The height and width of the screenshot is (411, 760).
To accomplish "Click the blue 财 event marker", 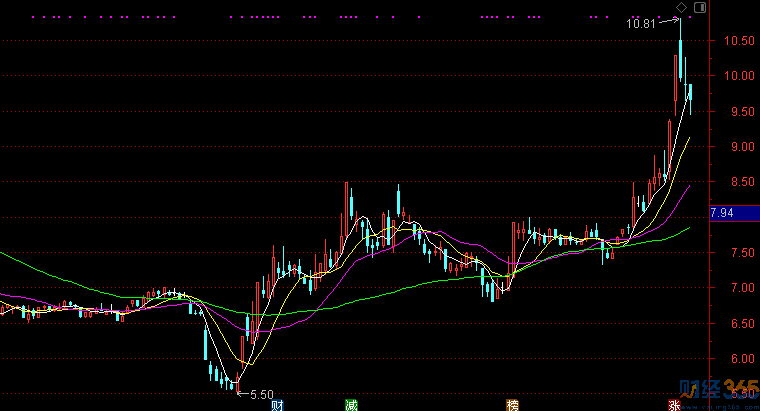I will coord(276,405).
